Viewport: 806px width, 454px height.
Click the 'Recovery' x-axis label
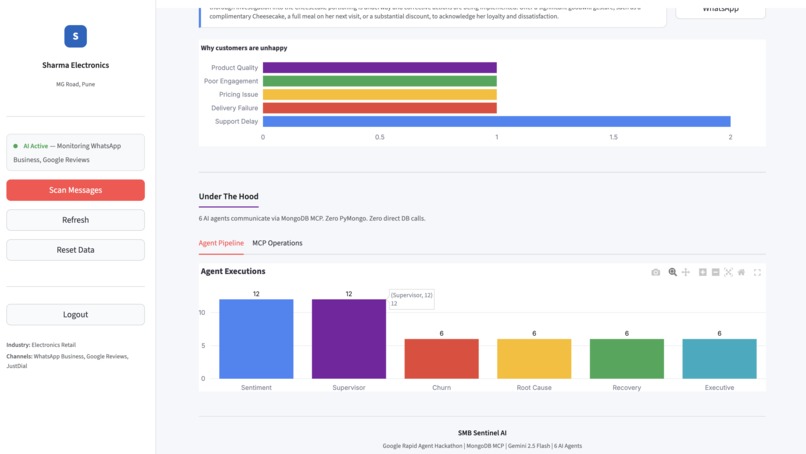(x=627, y=388)
